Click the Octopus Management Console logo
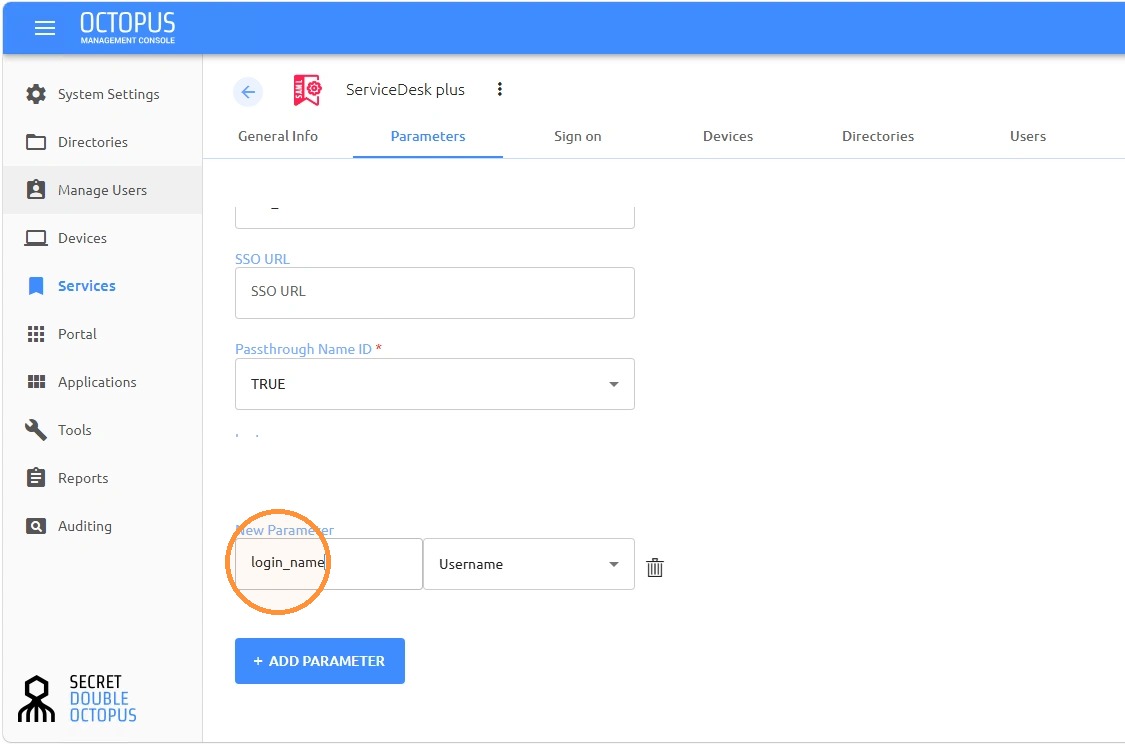This screenshot has height=744, width=1125. [128, 28]
